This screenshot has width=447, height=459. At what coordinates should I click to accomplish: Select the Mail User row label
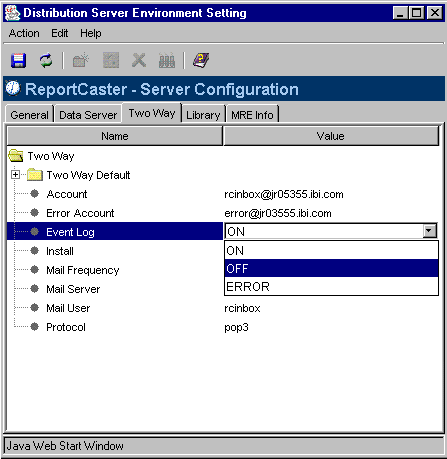point(68,308)
